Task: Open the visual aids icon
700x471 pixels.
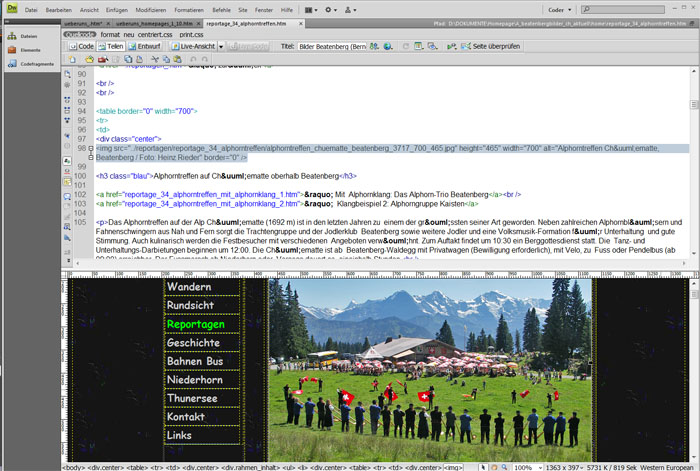Action: coord(432,46)
